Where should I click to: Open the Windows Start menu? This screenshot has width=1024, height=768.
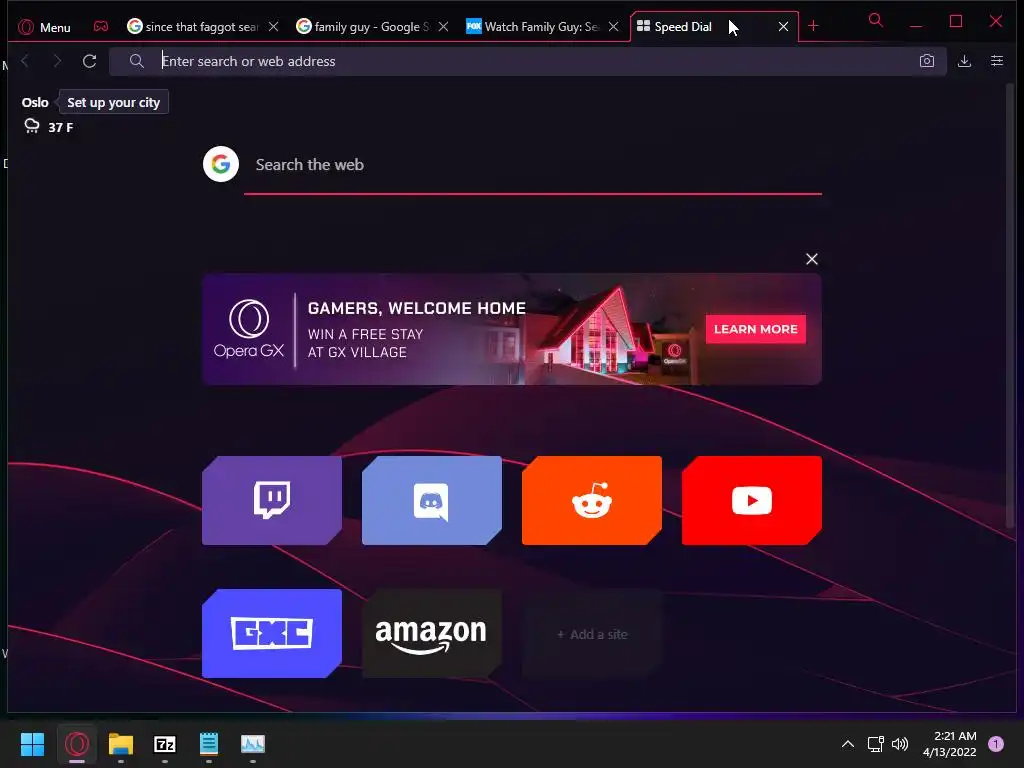(x=32, y=744)
